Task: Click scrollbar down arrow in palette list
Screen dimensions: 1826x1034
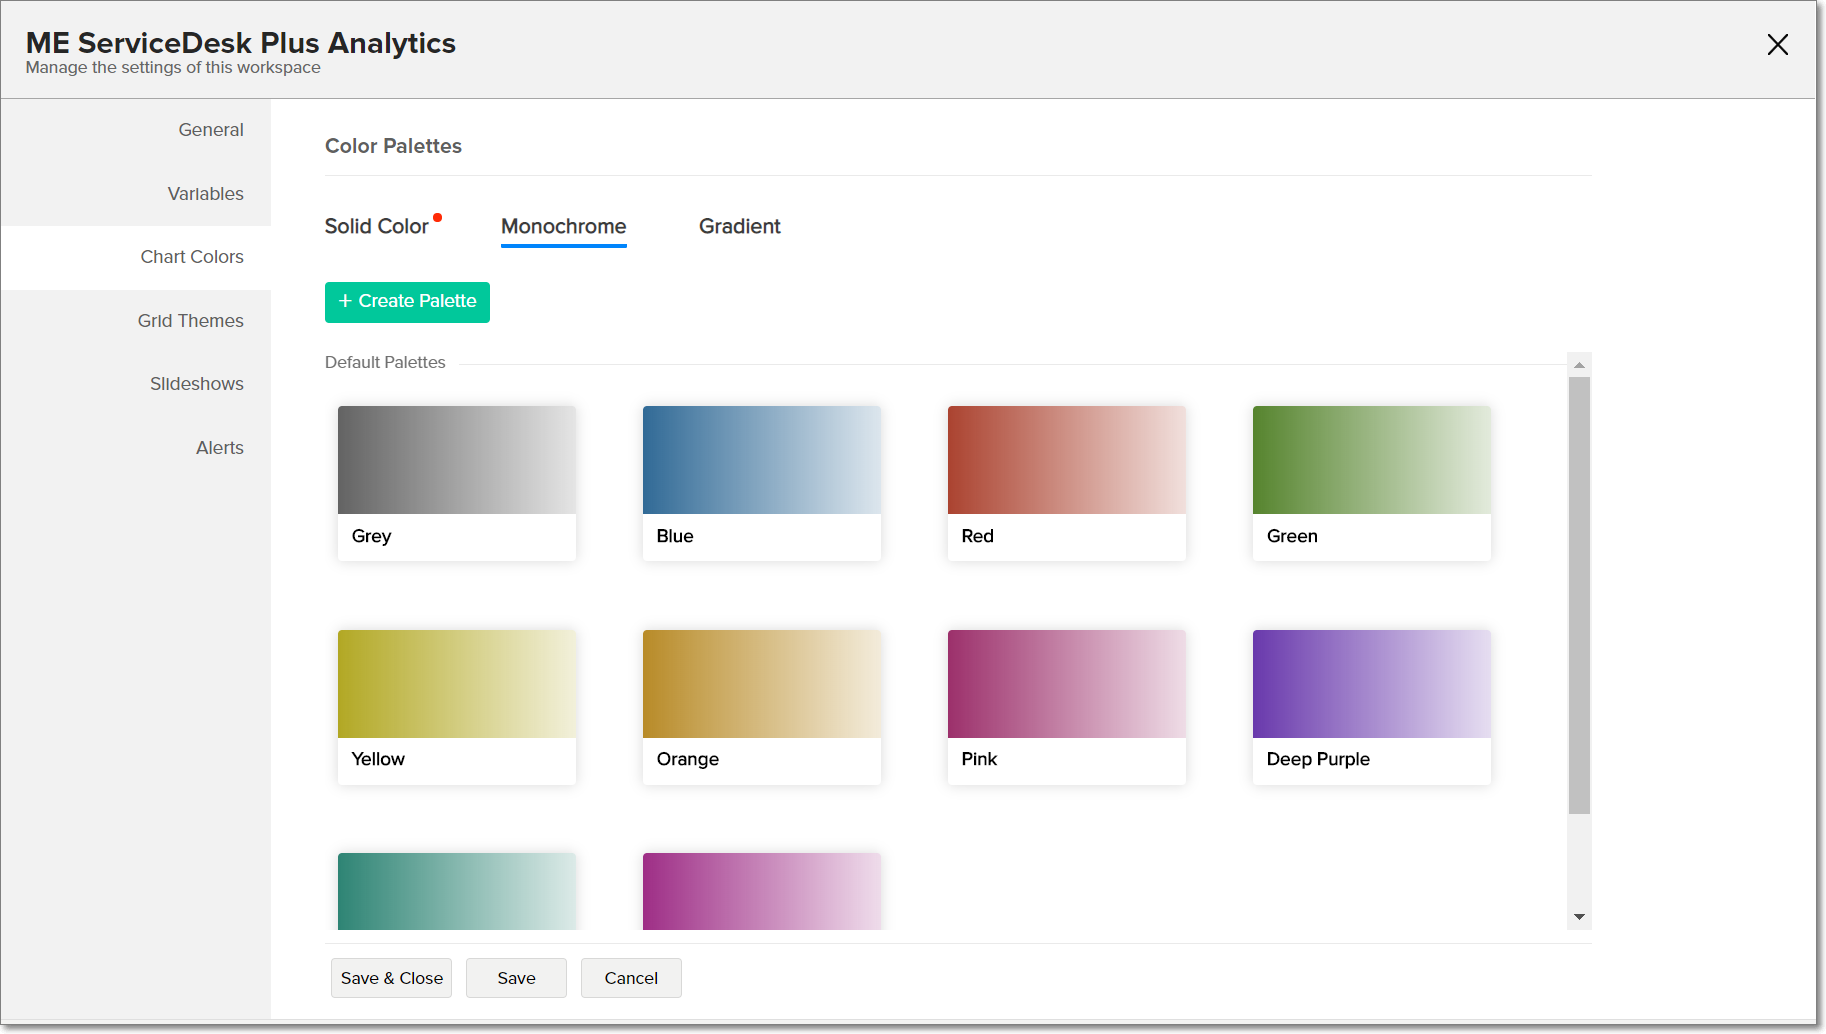Action: pos(1579,917)
